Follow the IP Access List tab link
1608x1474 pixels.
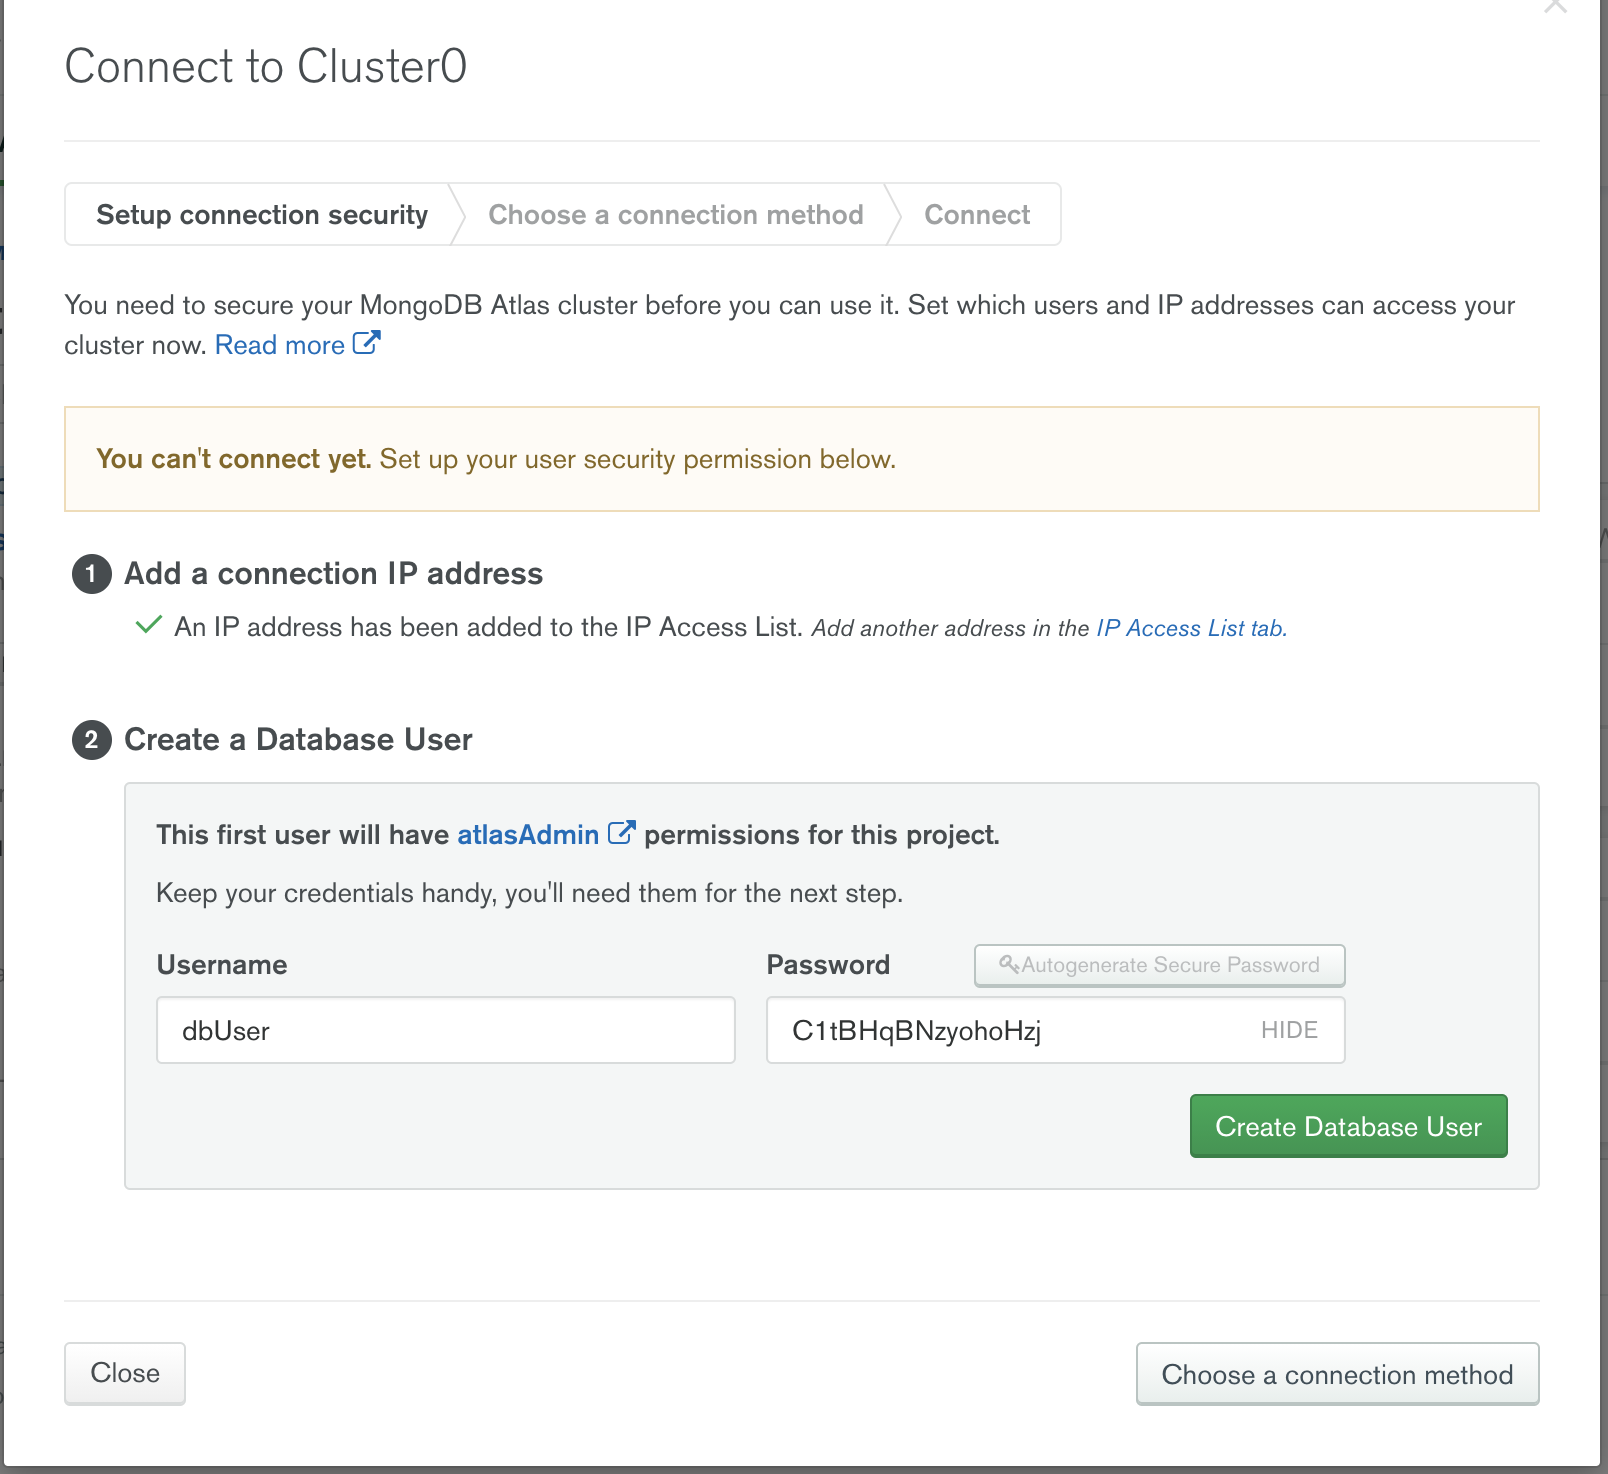[x=1191, y=628]
